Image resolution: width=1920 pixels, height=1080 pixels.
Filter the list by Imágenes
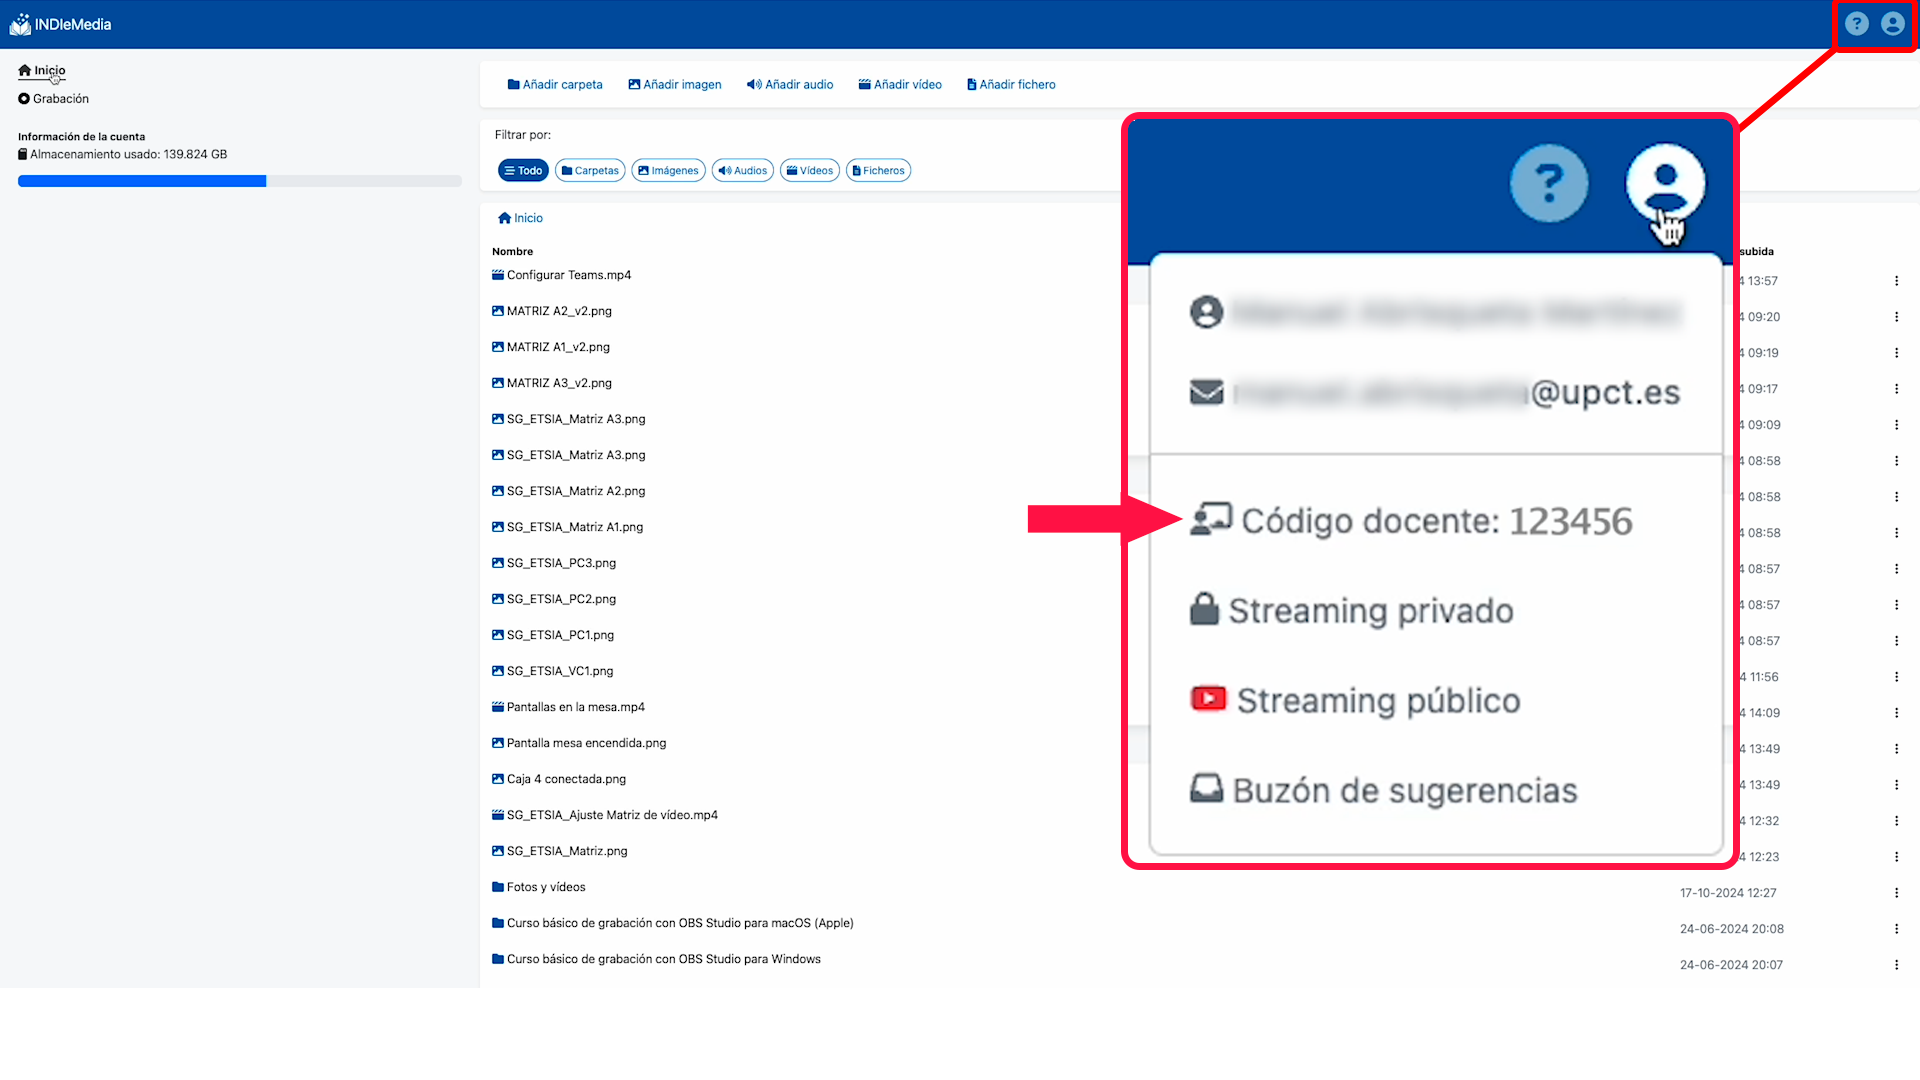click(668, 171)
